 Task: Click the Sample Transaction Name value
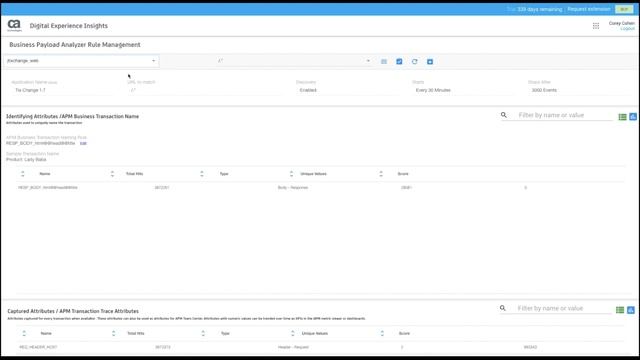coord(26,160)
